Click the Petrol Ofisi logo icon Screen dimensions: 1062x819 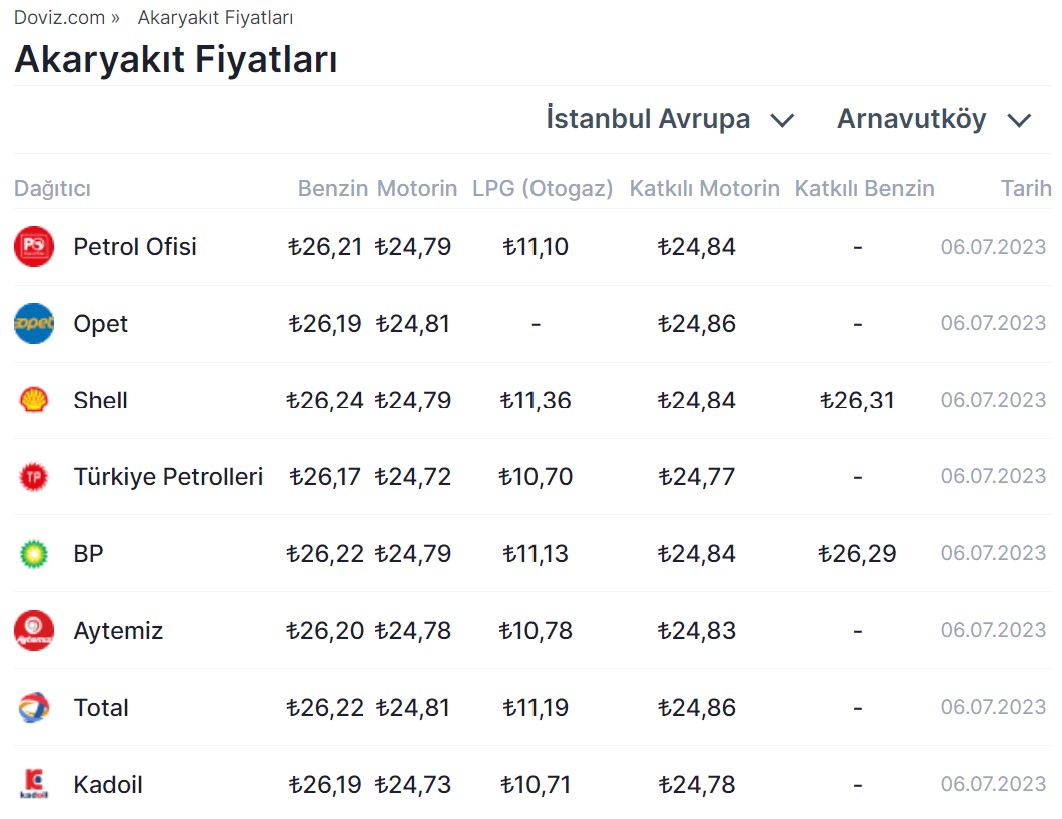pyautogui.click(x=34, y=247)
